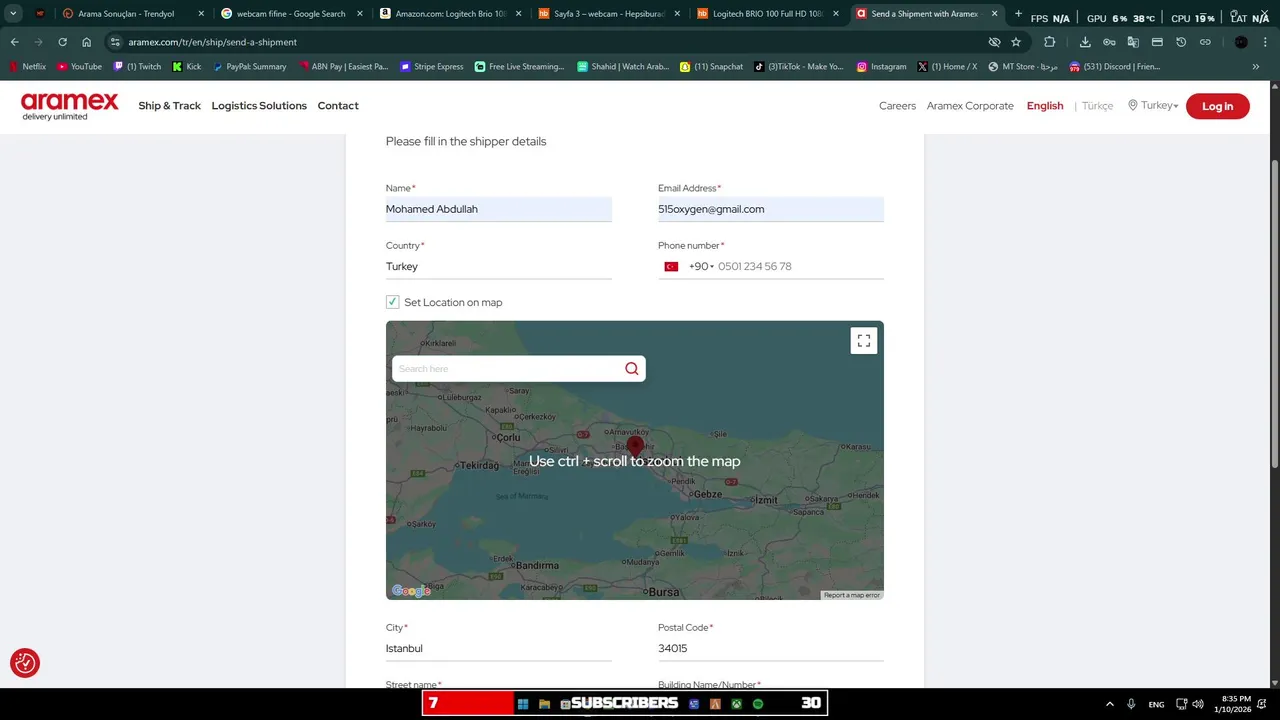This screenshot has height=720, width=1280.
Task: Open Aramex Corporate link
Action: point(970,105)
